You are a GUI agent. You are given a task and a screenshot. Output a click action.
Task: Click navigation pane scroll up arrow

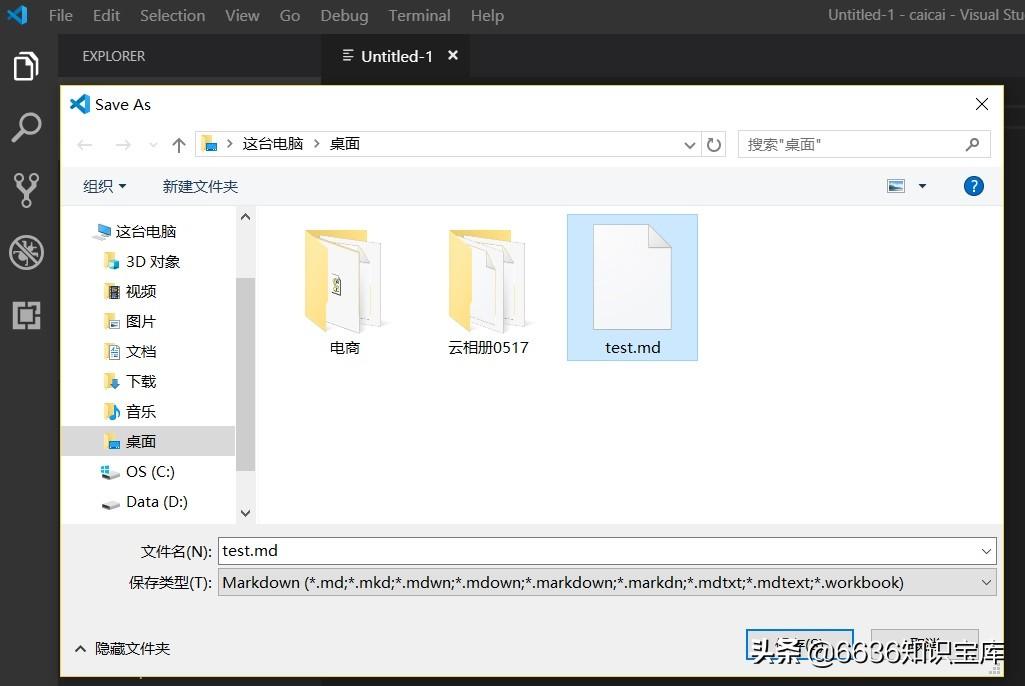click(245, 217)
